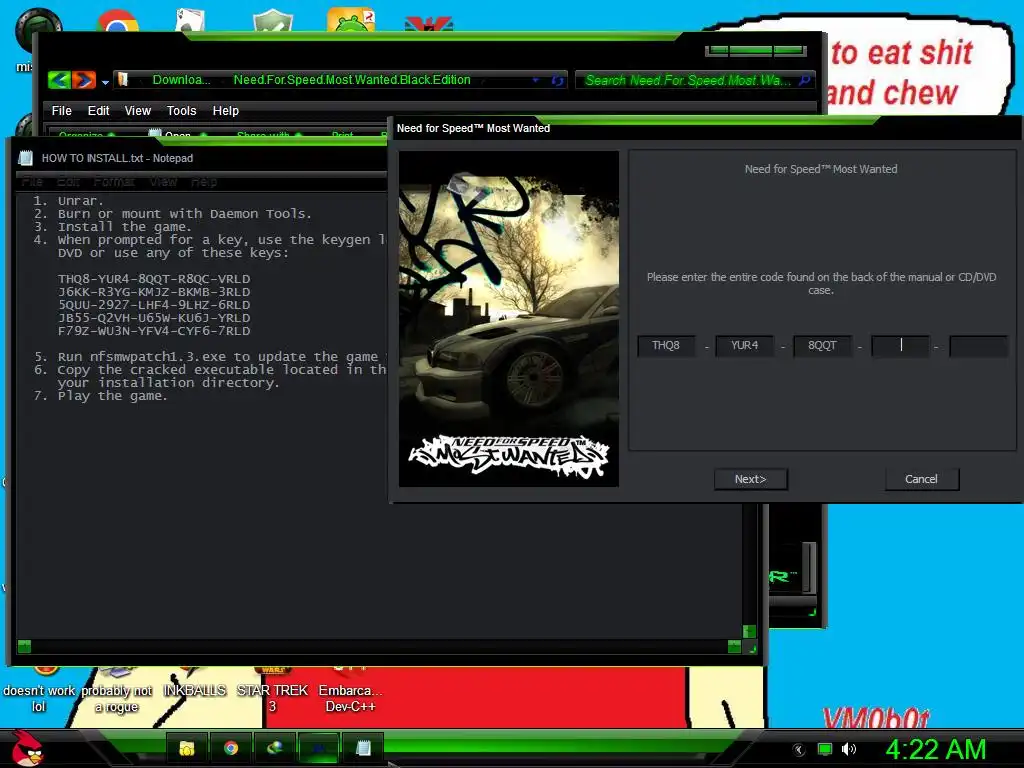Open the Notepad Format menu

114,182
